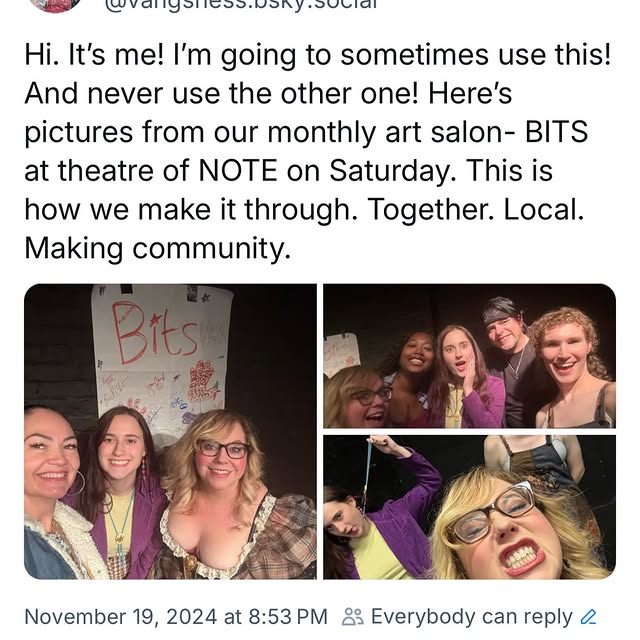Open the bottom-right selfie photo
Viewport: 640px width, 640px height.
[x=469, y=507]
